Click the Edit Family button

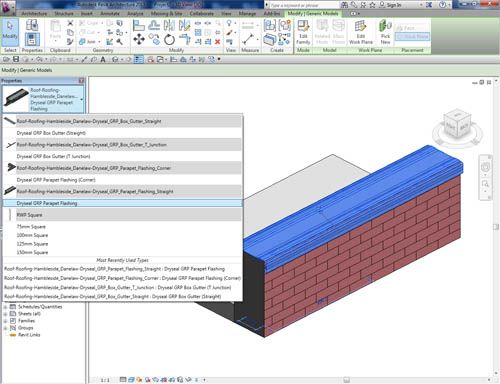[x=303, y=32]
